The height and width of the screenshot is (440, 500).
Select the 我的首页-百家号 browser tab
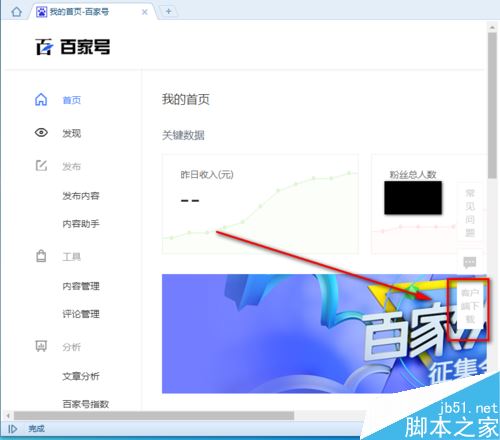point(92,12)
